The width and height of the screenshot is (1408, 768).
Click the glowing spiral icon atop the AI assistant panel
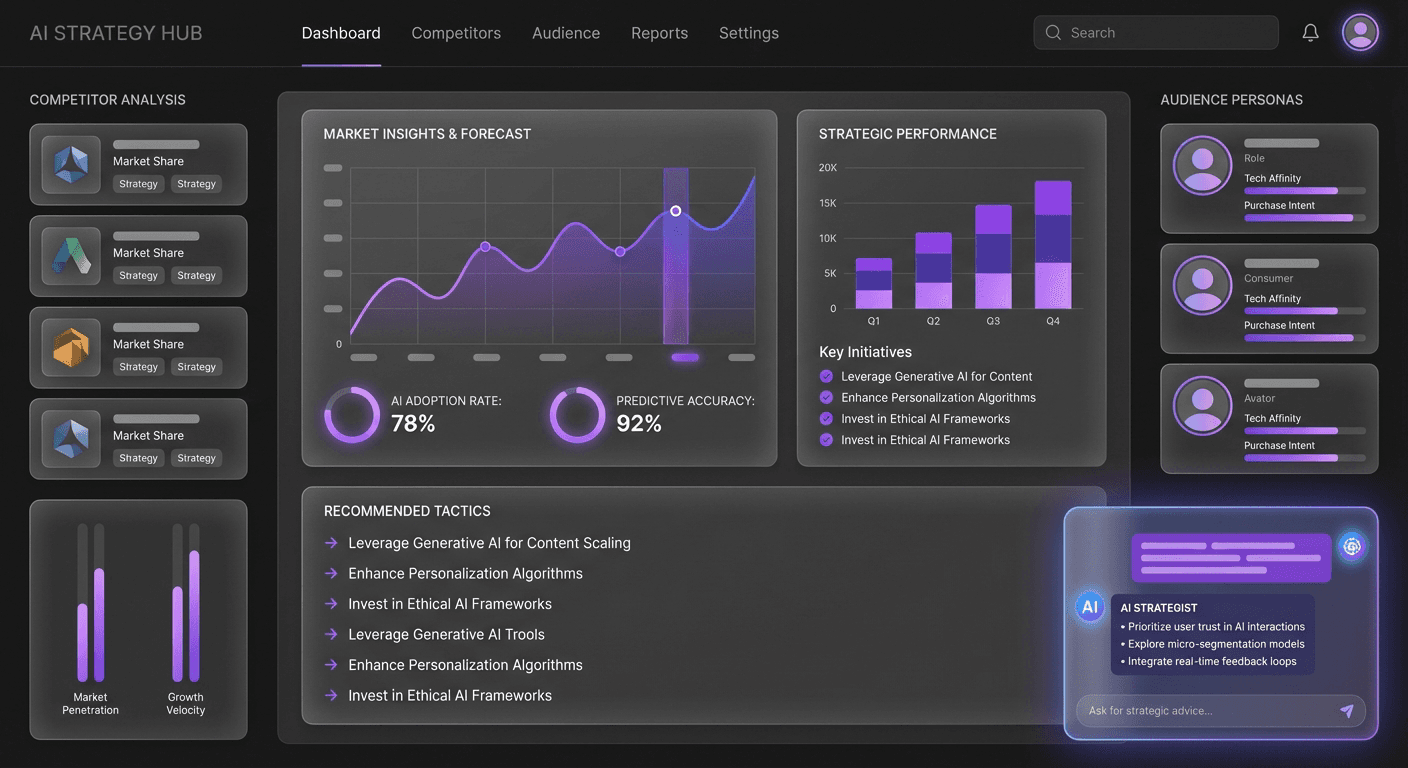click(1352, 547)
